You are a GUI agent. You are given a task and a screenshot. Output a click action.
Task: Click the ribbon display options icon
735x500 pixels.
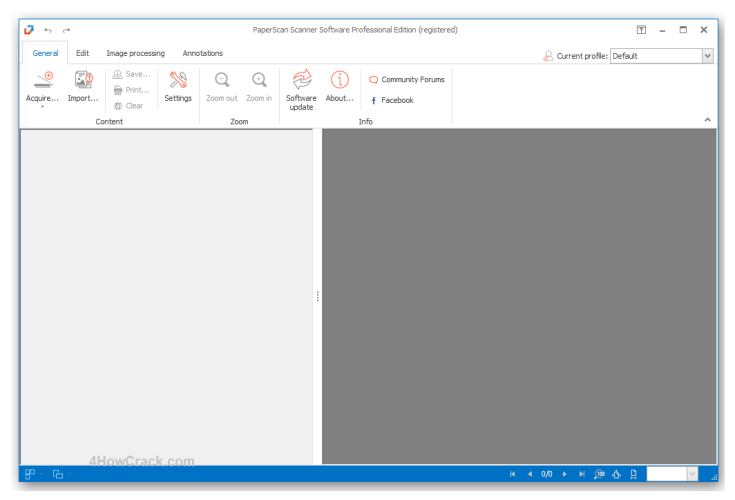click(x=641, y=30)
